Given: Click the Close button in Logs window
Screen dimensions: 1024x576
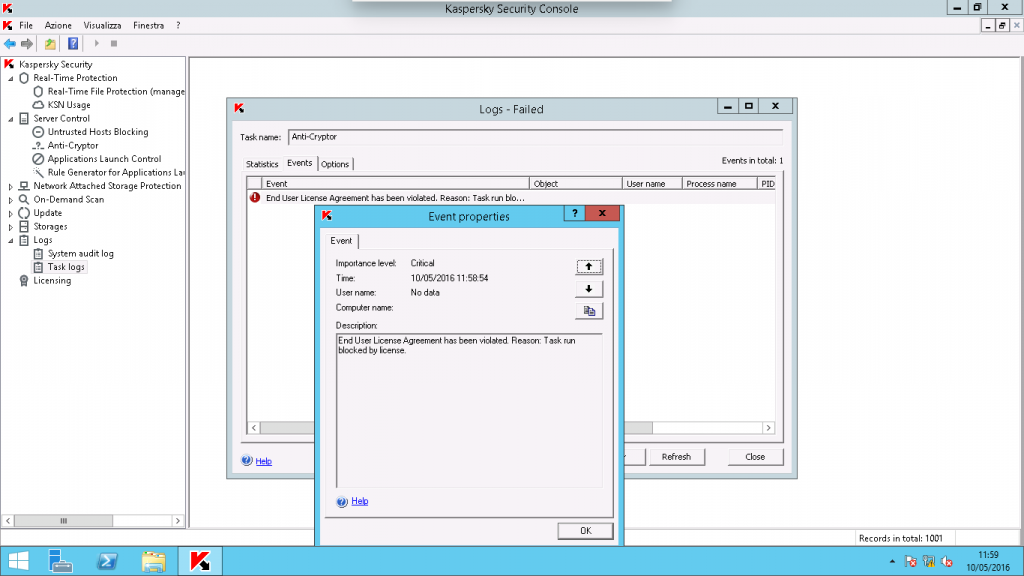Looking at the screenshot, I should (756, 457).
